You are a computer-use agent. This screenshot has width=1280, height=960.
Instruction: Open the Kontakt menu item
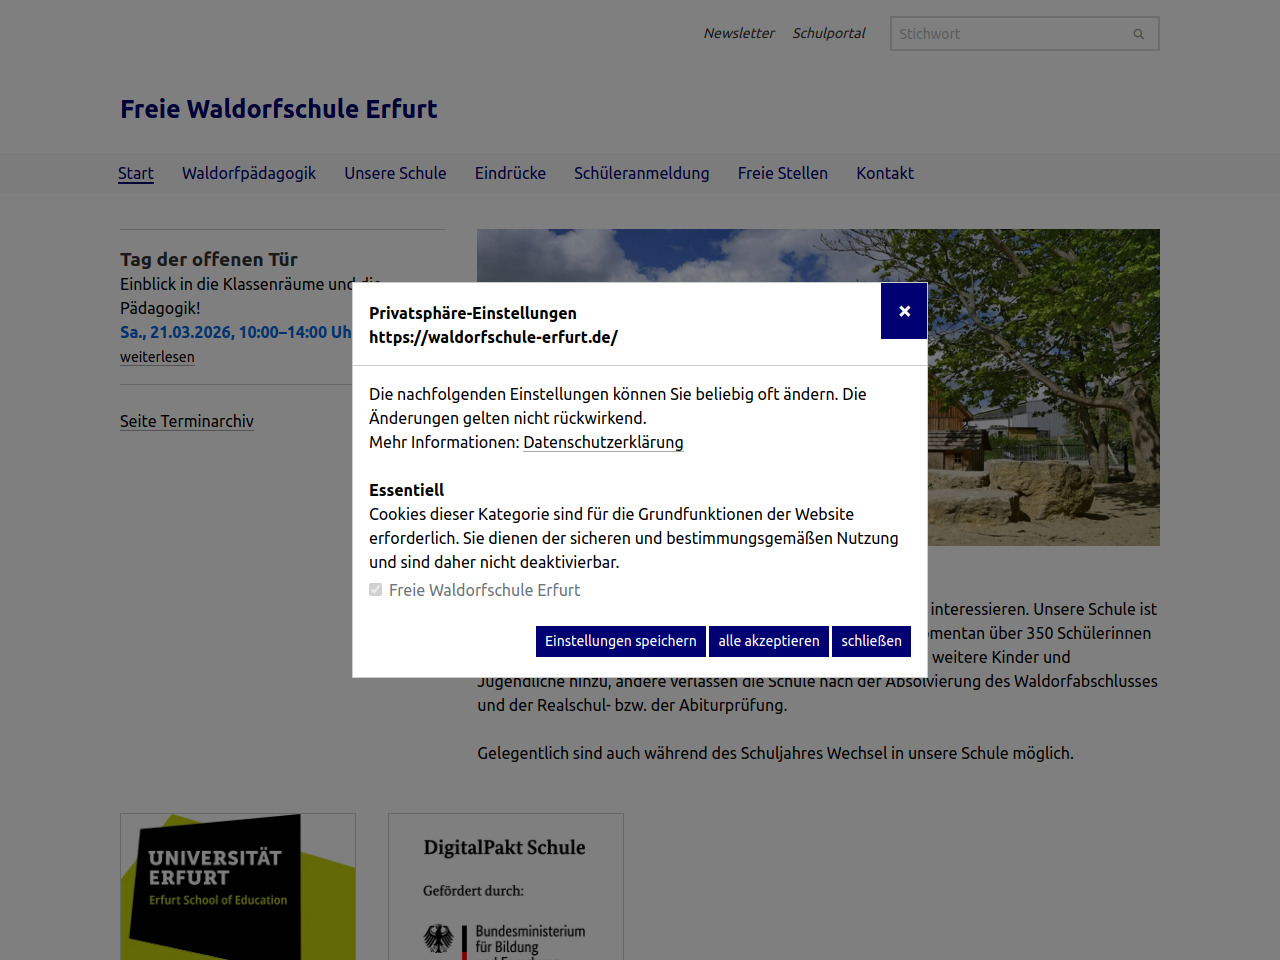(x=885, y=173)
